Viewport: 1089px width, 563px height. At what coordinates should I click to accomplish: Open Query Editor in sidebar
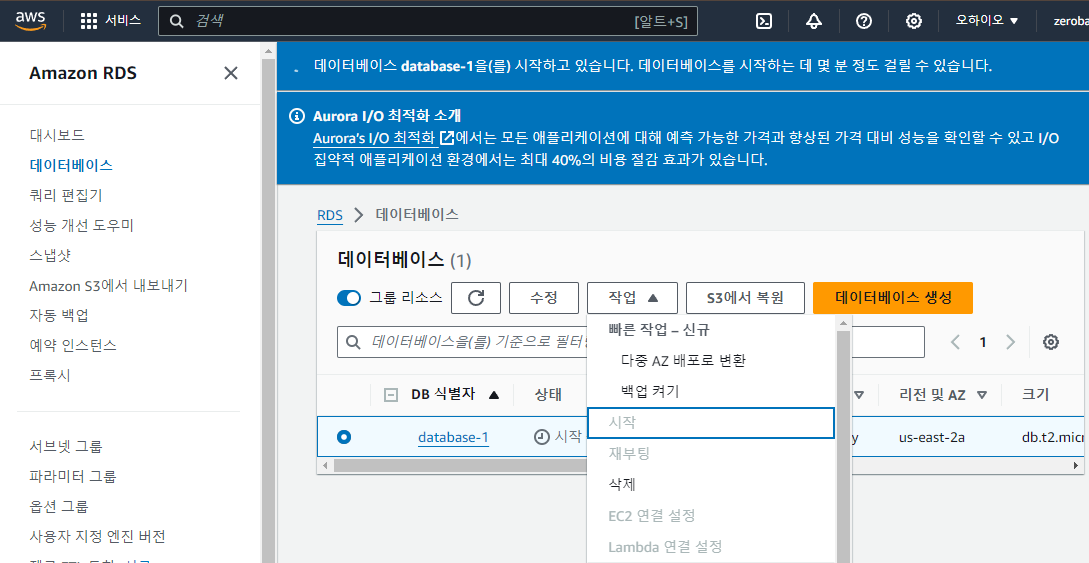[x=66, y=195]
